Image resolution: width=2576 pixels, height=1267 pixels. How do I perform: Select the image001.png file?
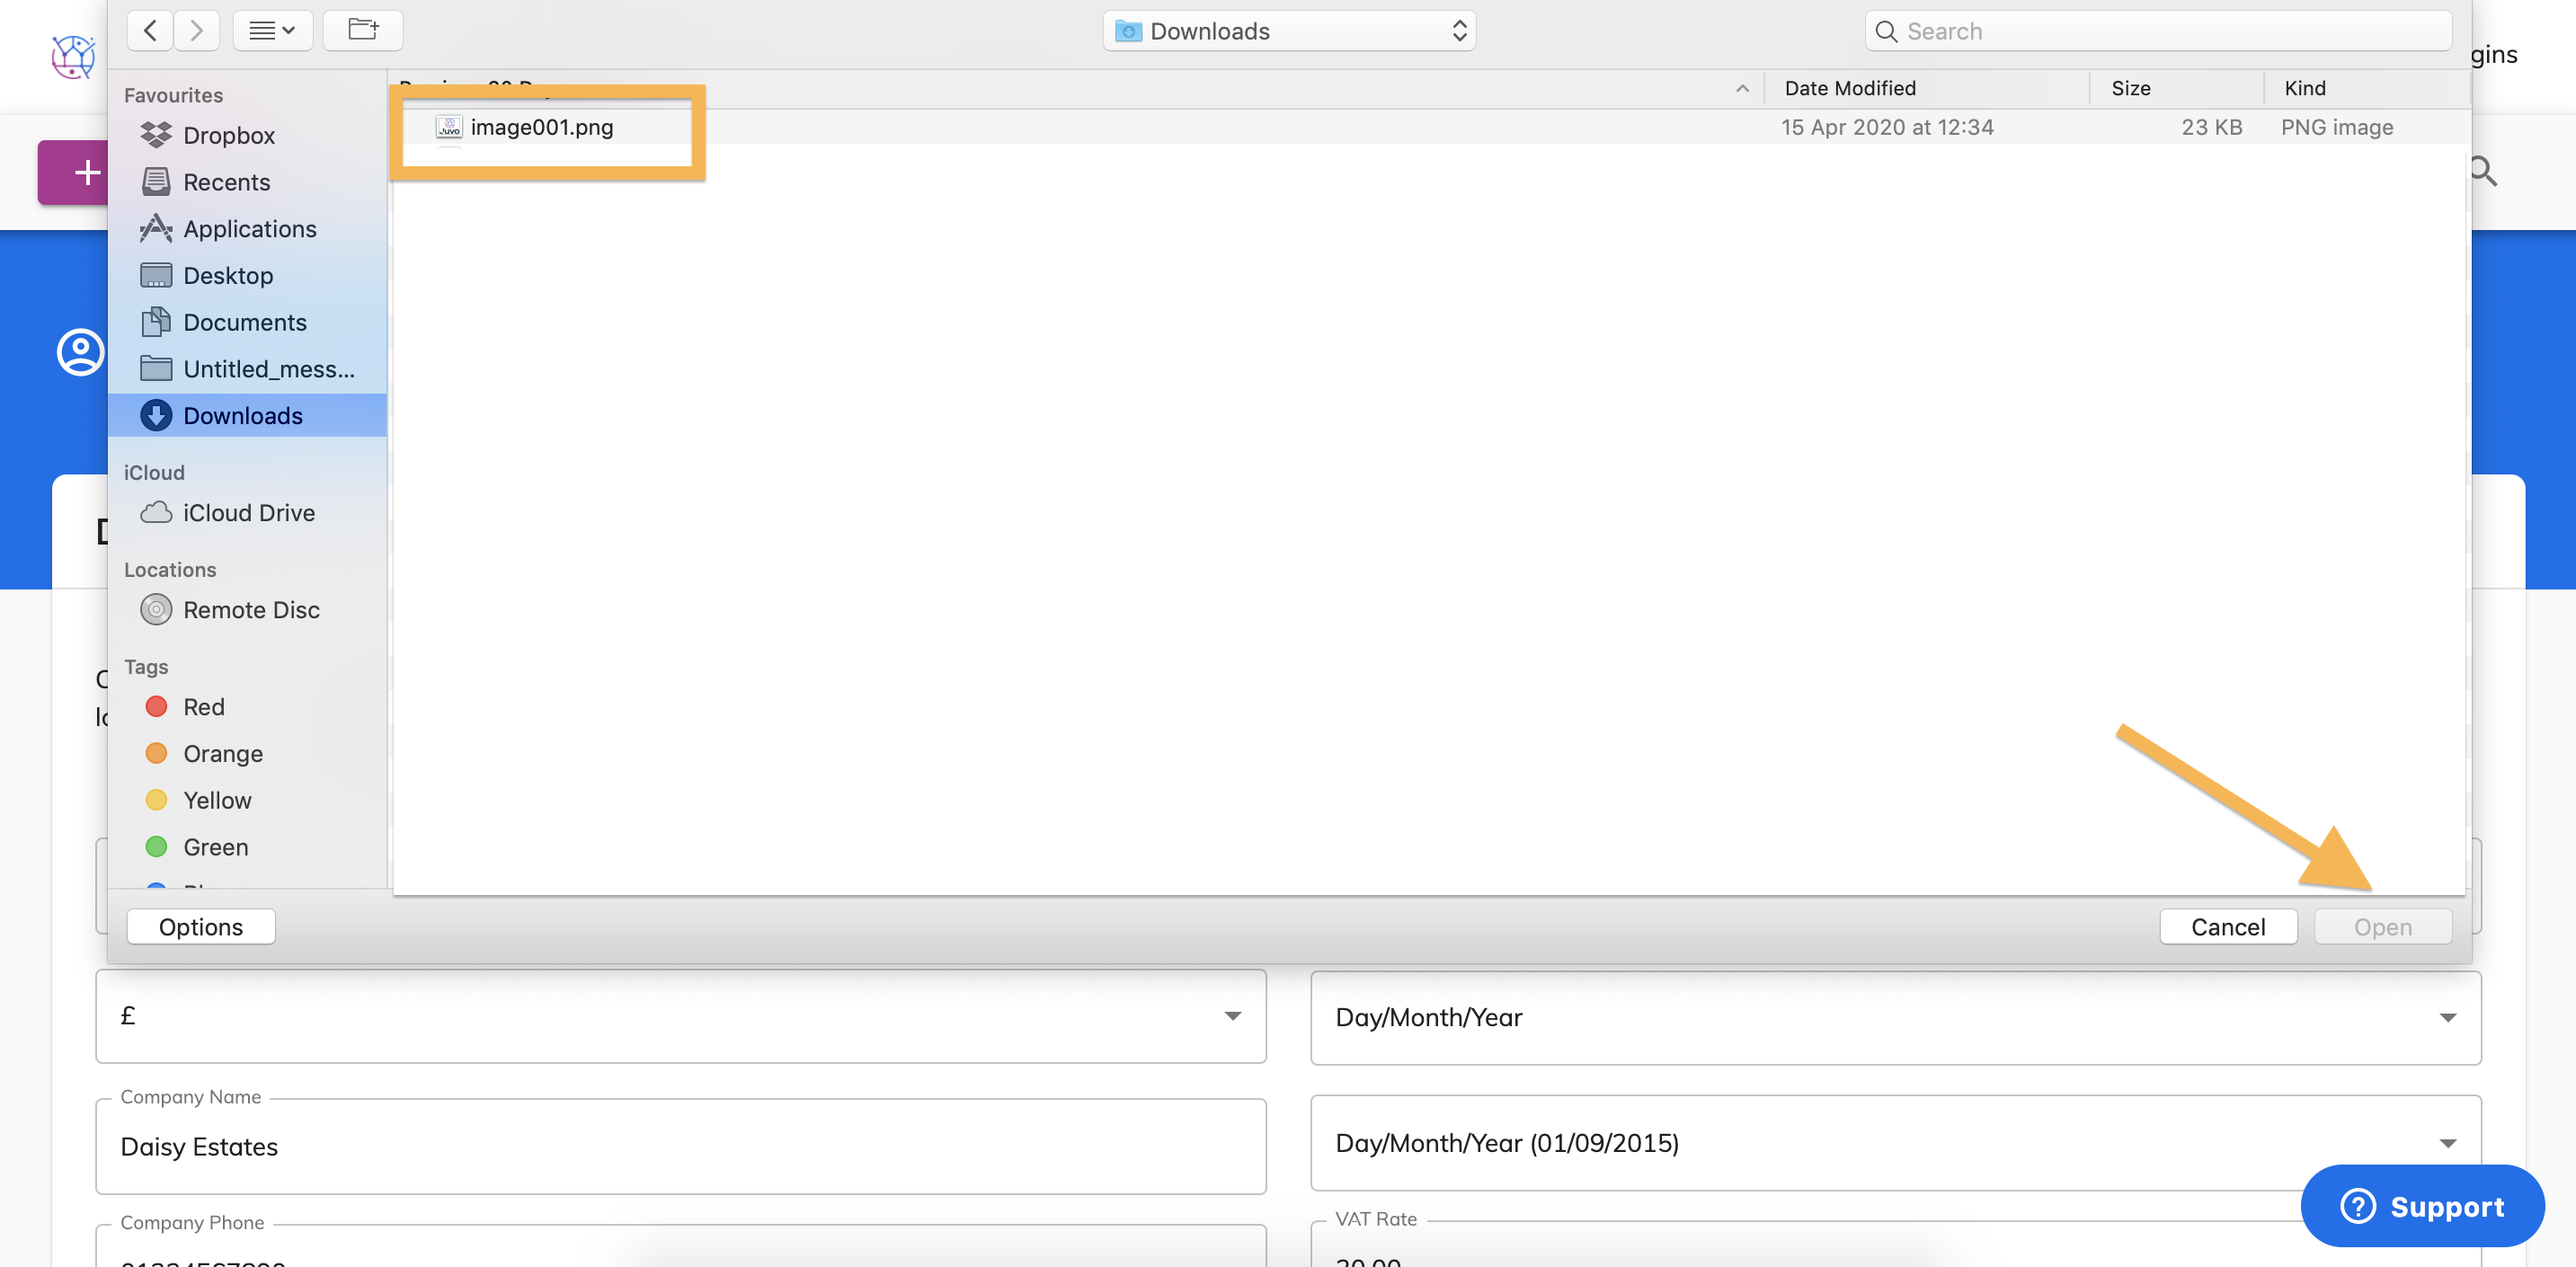coord(541,127)
